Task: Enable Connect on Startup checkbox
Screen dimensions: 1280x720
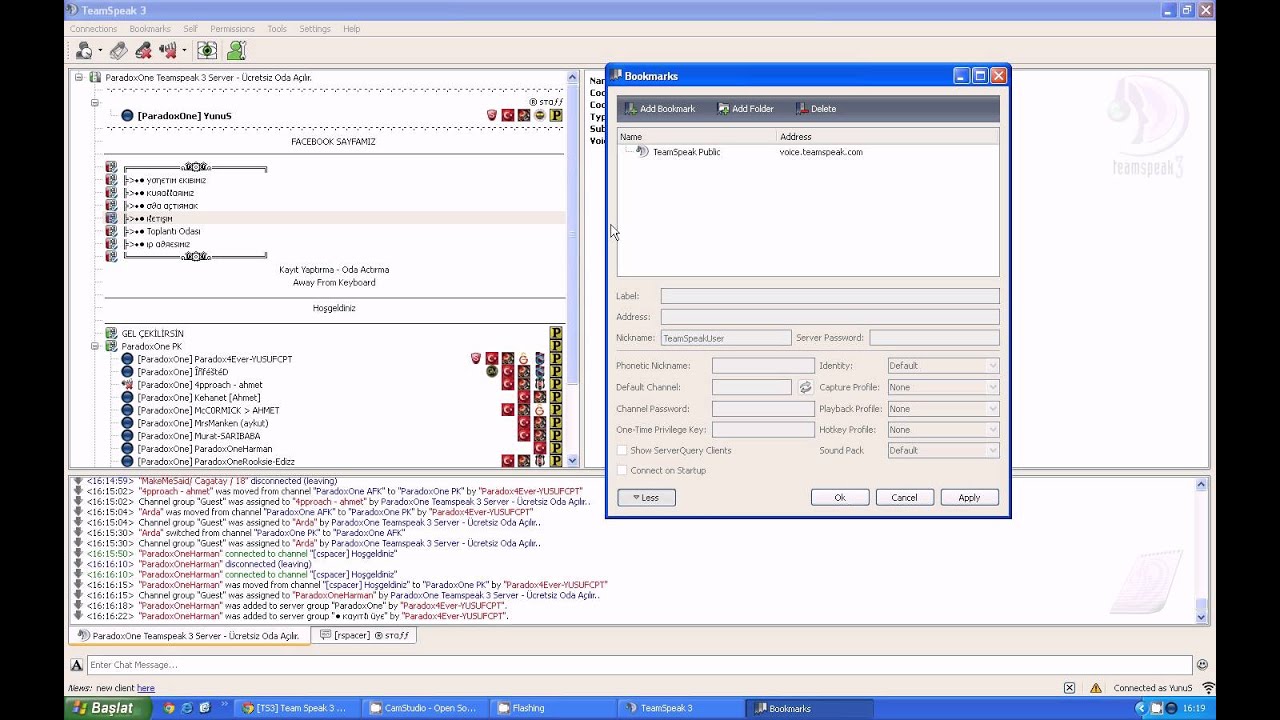Action: coord(622,471)
